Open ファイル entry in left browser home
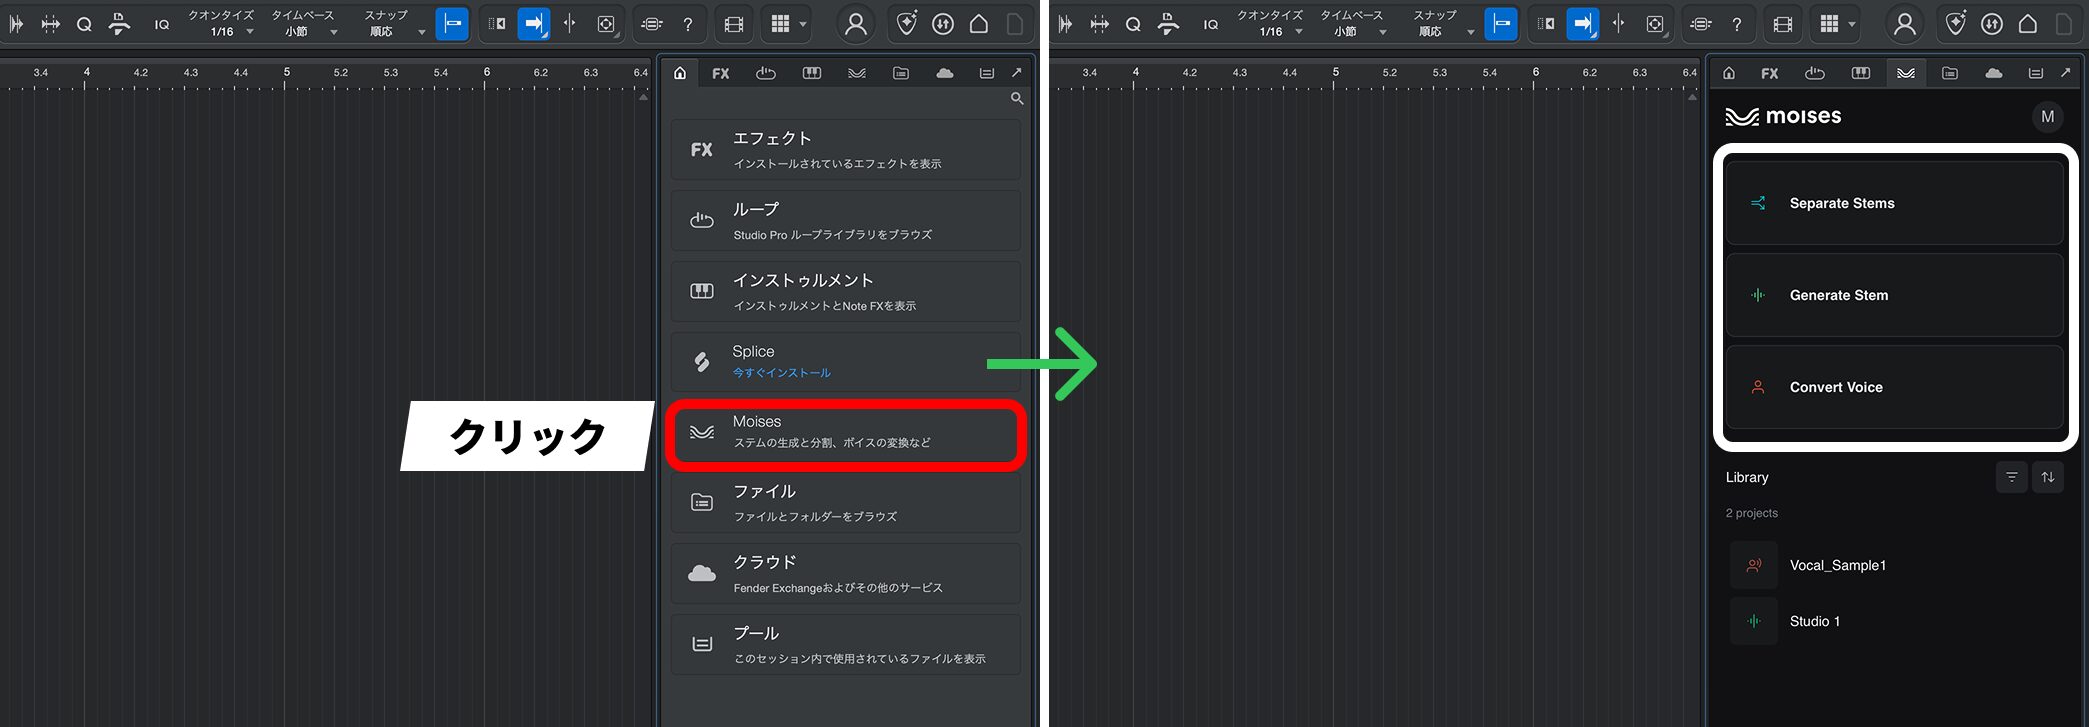Image resolution: width=2089 pixels, height=727 pixels. (x=846, y=503)
